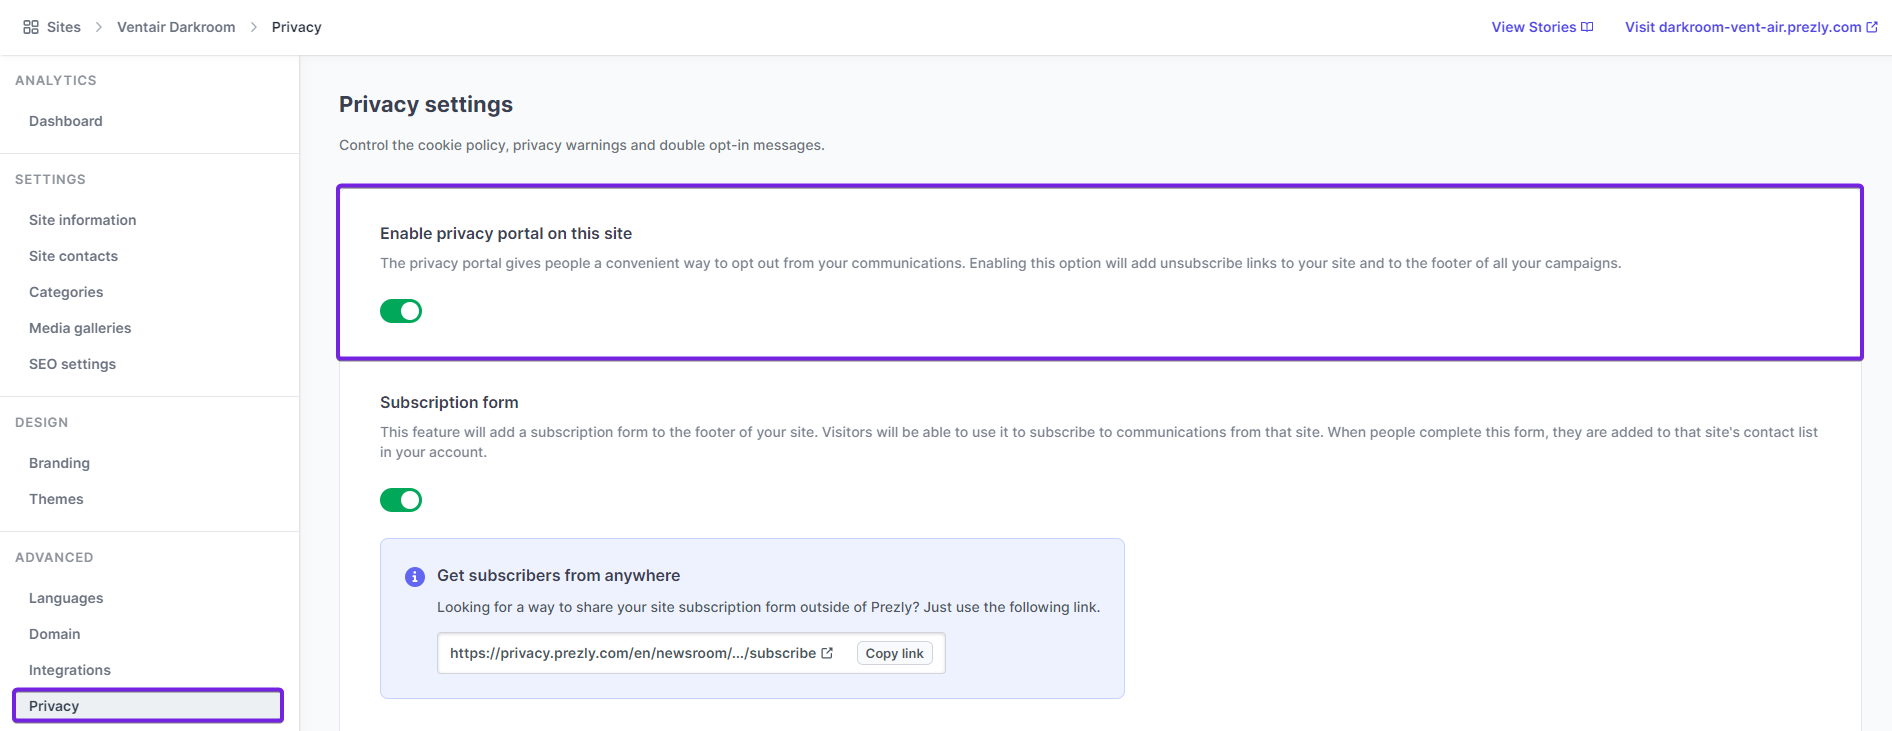Select Categories in the sidebar
1892x731 pixels.
click(66, 292)
